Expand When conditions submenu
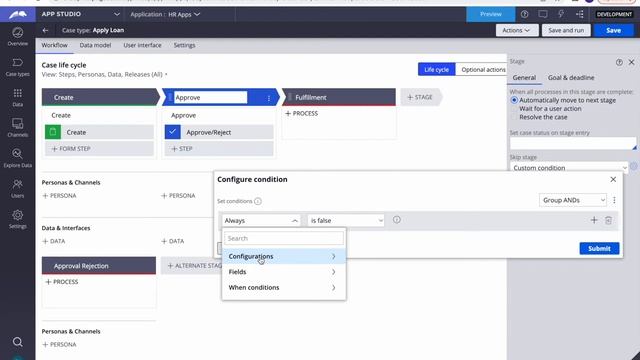 tap(284, 287)
